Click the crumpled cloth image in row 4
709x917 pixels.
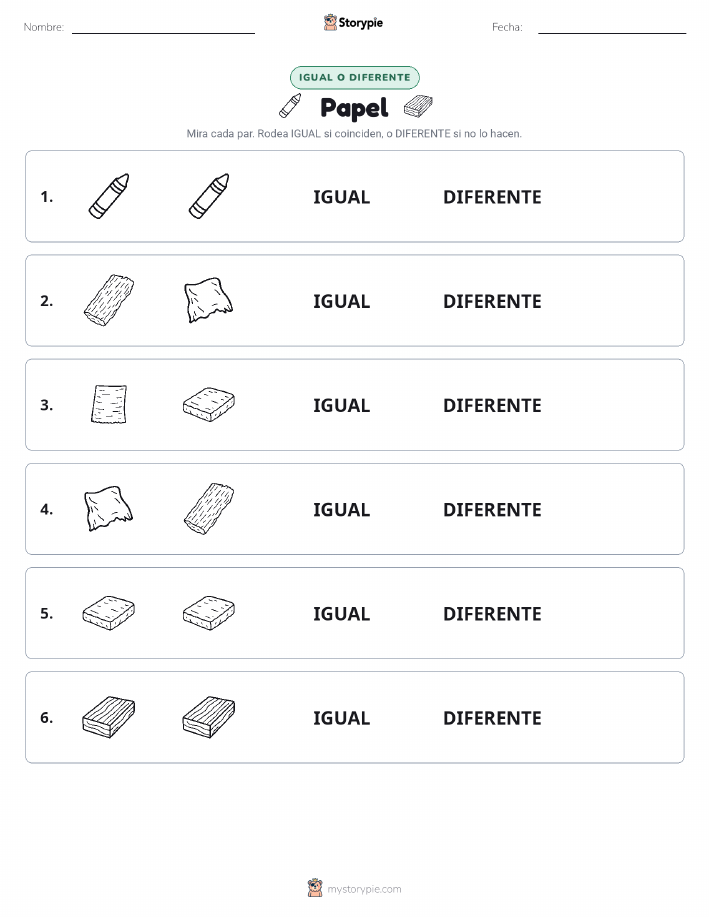(109, 508)
